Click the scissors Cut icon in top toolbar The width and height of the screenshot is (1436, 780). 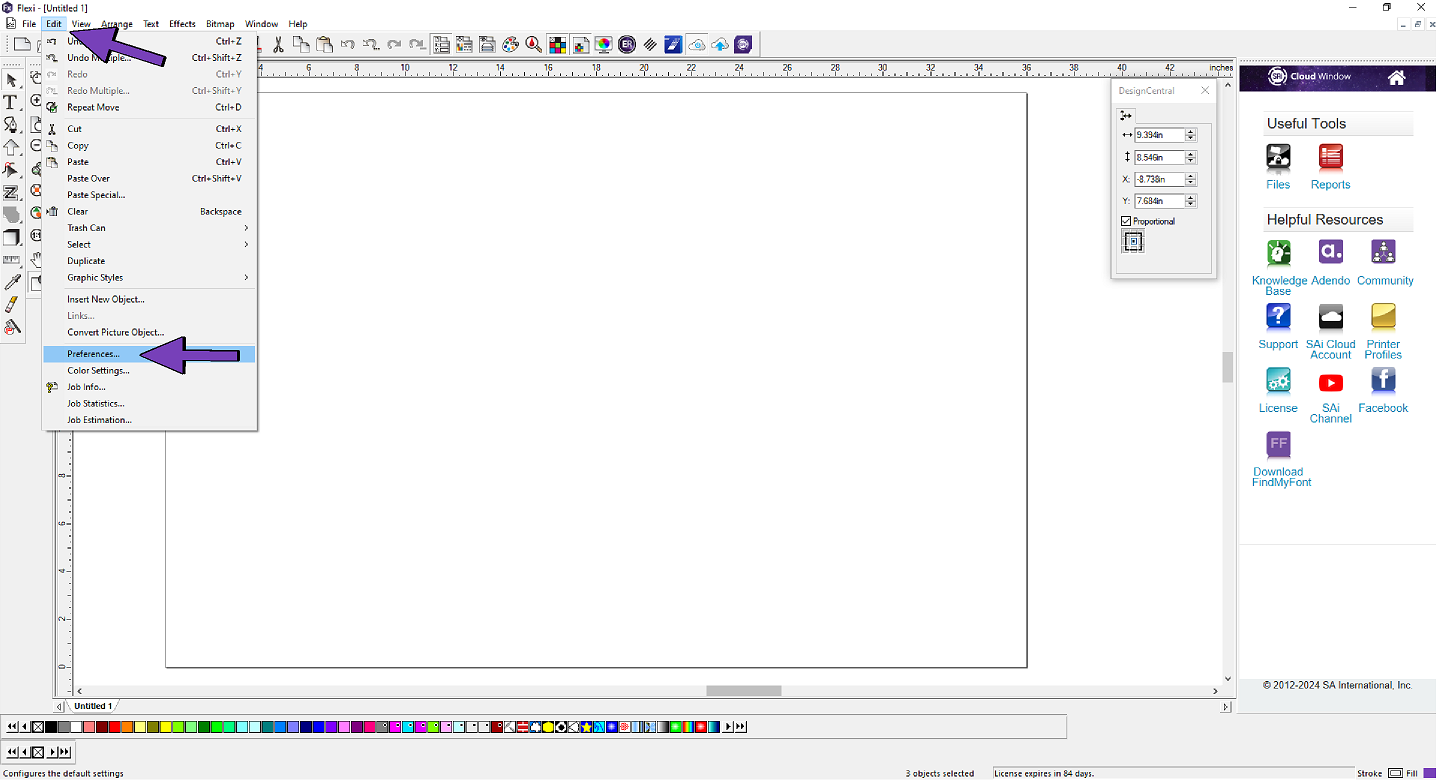(278, 44)
